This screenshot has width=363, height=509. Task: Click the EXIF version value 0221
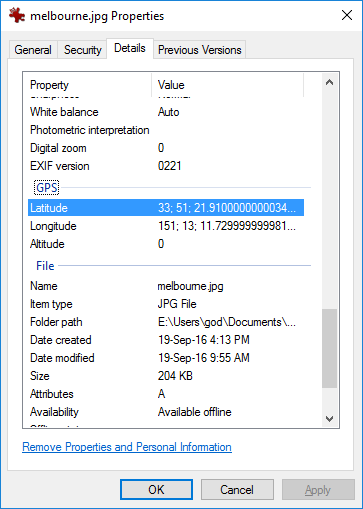click(x=169, y=166)
